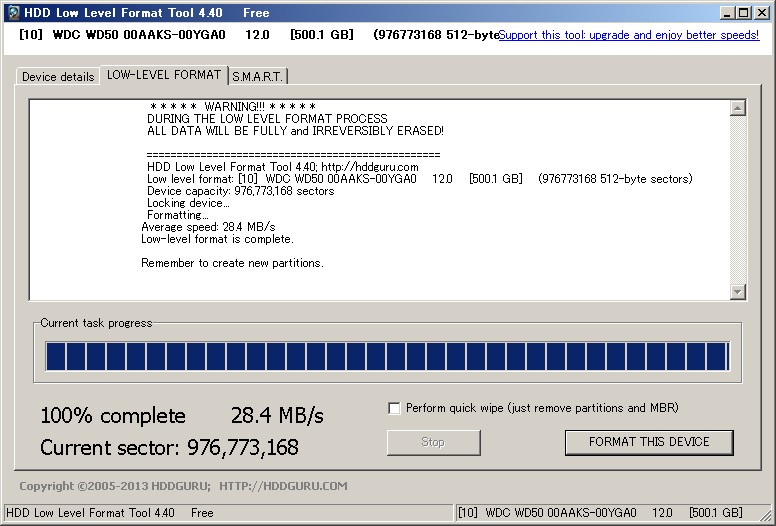Image resolution: width=776 pixels, height=526 pixels.
Task: Click the 'Low-level format is complete.' log line
Action: point(217,239)
